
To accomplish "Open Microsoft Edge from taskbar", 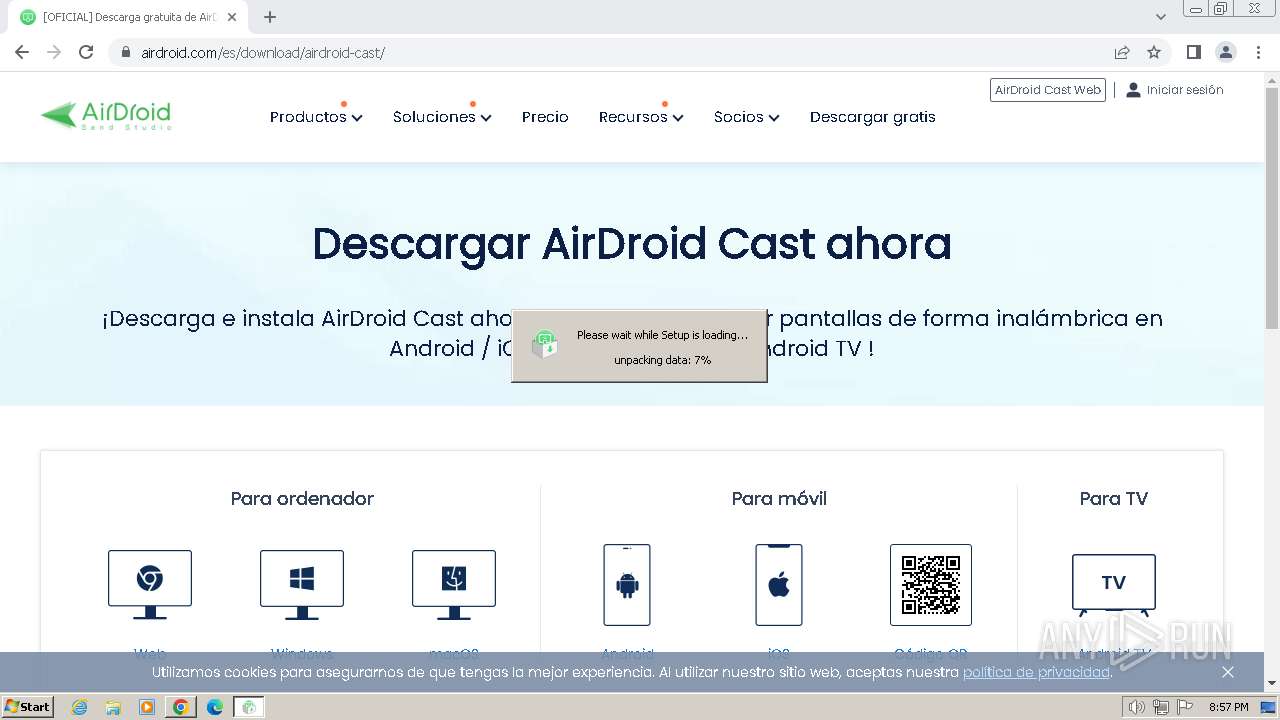I will [x=214, y=707].
